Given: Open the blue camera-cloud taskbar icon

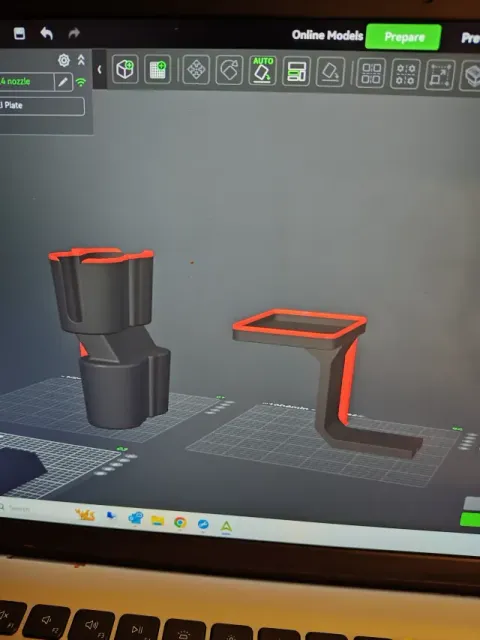Looking at the screenshot, I should [135, 518].
